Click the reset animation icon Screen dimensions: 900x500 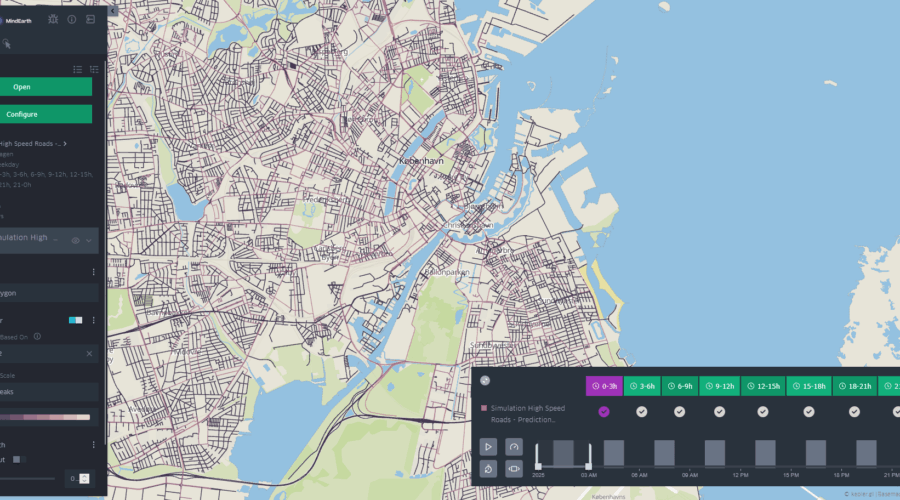(x=489, y=468)
